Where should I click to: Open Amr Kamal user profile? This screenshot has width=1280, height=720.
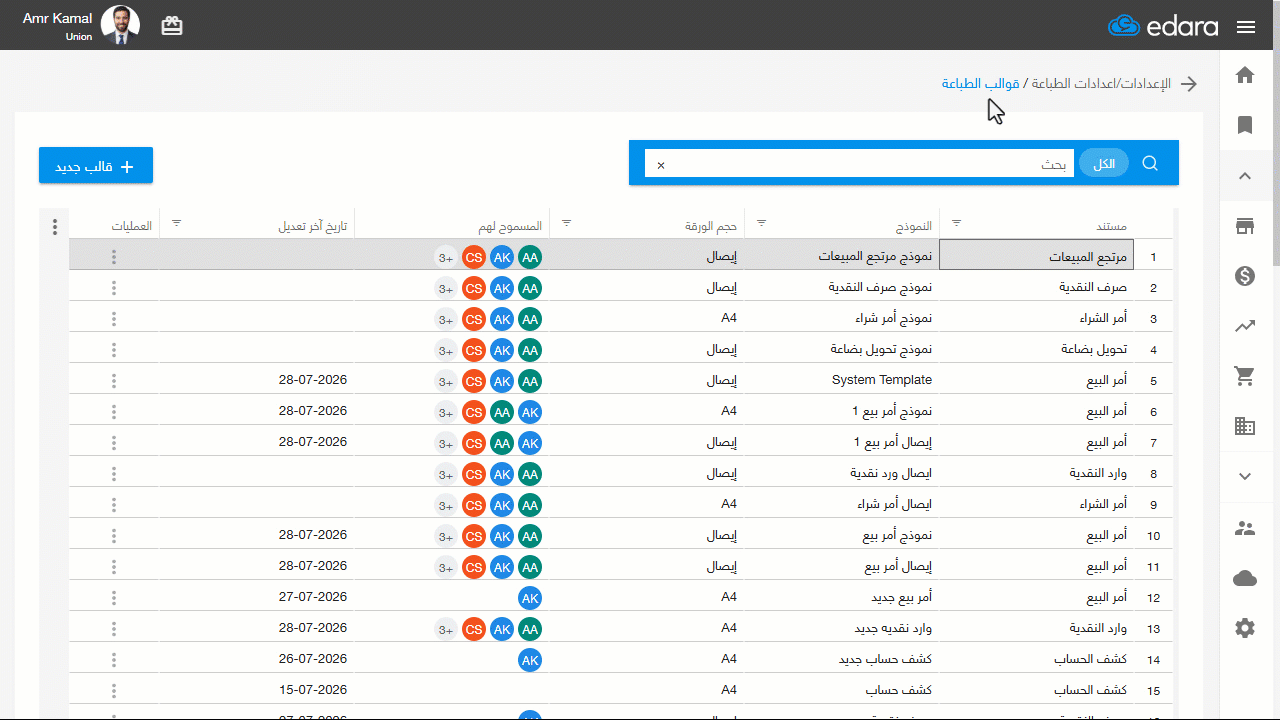coord(82,26)
